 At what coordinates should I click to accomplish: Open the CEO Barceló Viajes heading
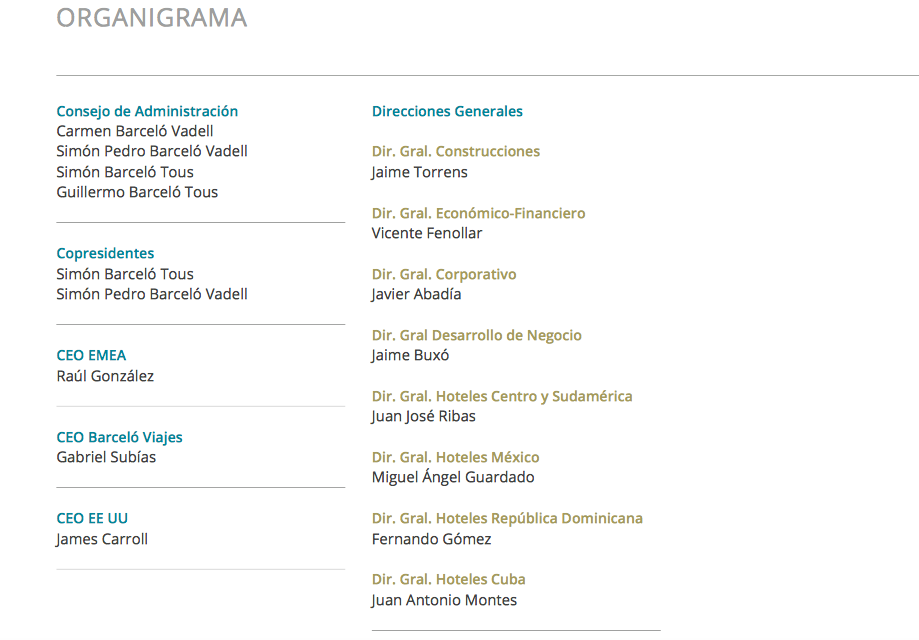pyautogui.click(x=120, y=438)
